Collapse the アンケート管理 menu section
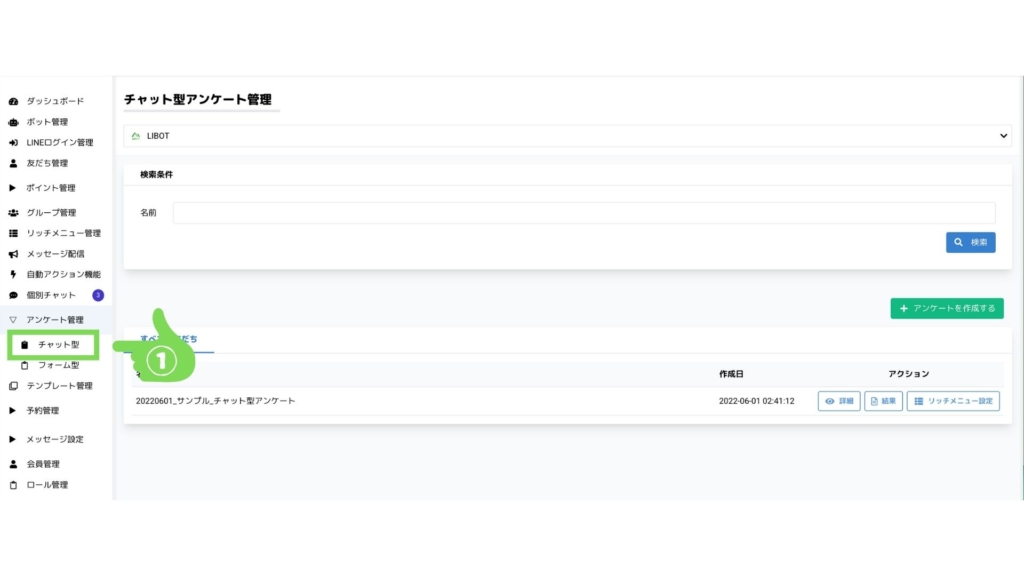1024x576 pixels. (x=54, y=320)
